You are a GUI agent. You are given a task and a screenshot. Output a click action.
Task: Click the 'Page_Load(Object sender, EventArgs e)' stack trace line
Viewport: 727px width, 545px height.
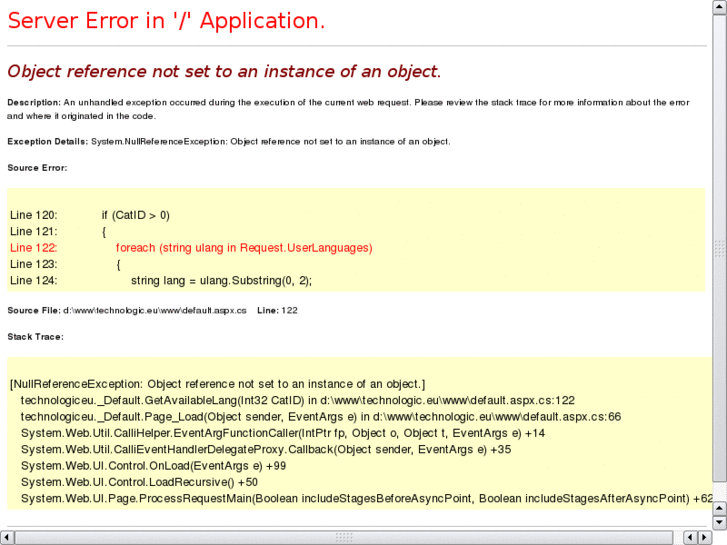coord(321,417)
